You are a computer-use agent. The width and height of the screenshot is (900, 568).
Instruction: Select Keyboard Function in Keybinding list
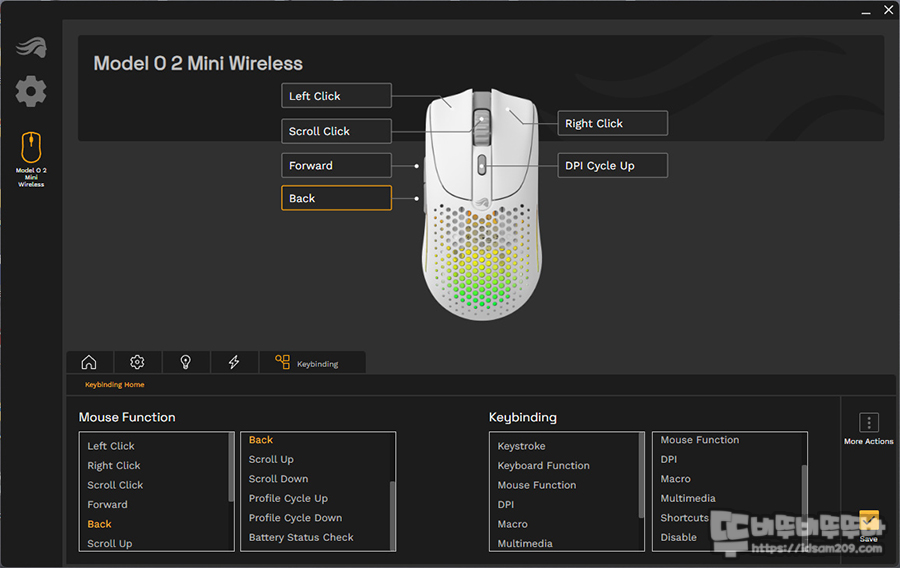click(x=544, y=465)
